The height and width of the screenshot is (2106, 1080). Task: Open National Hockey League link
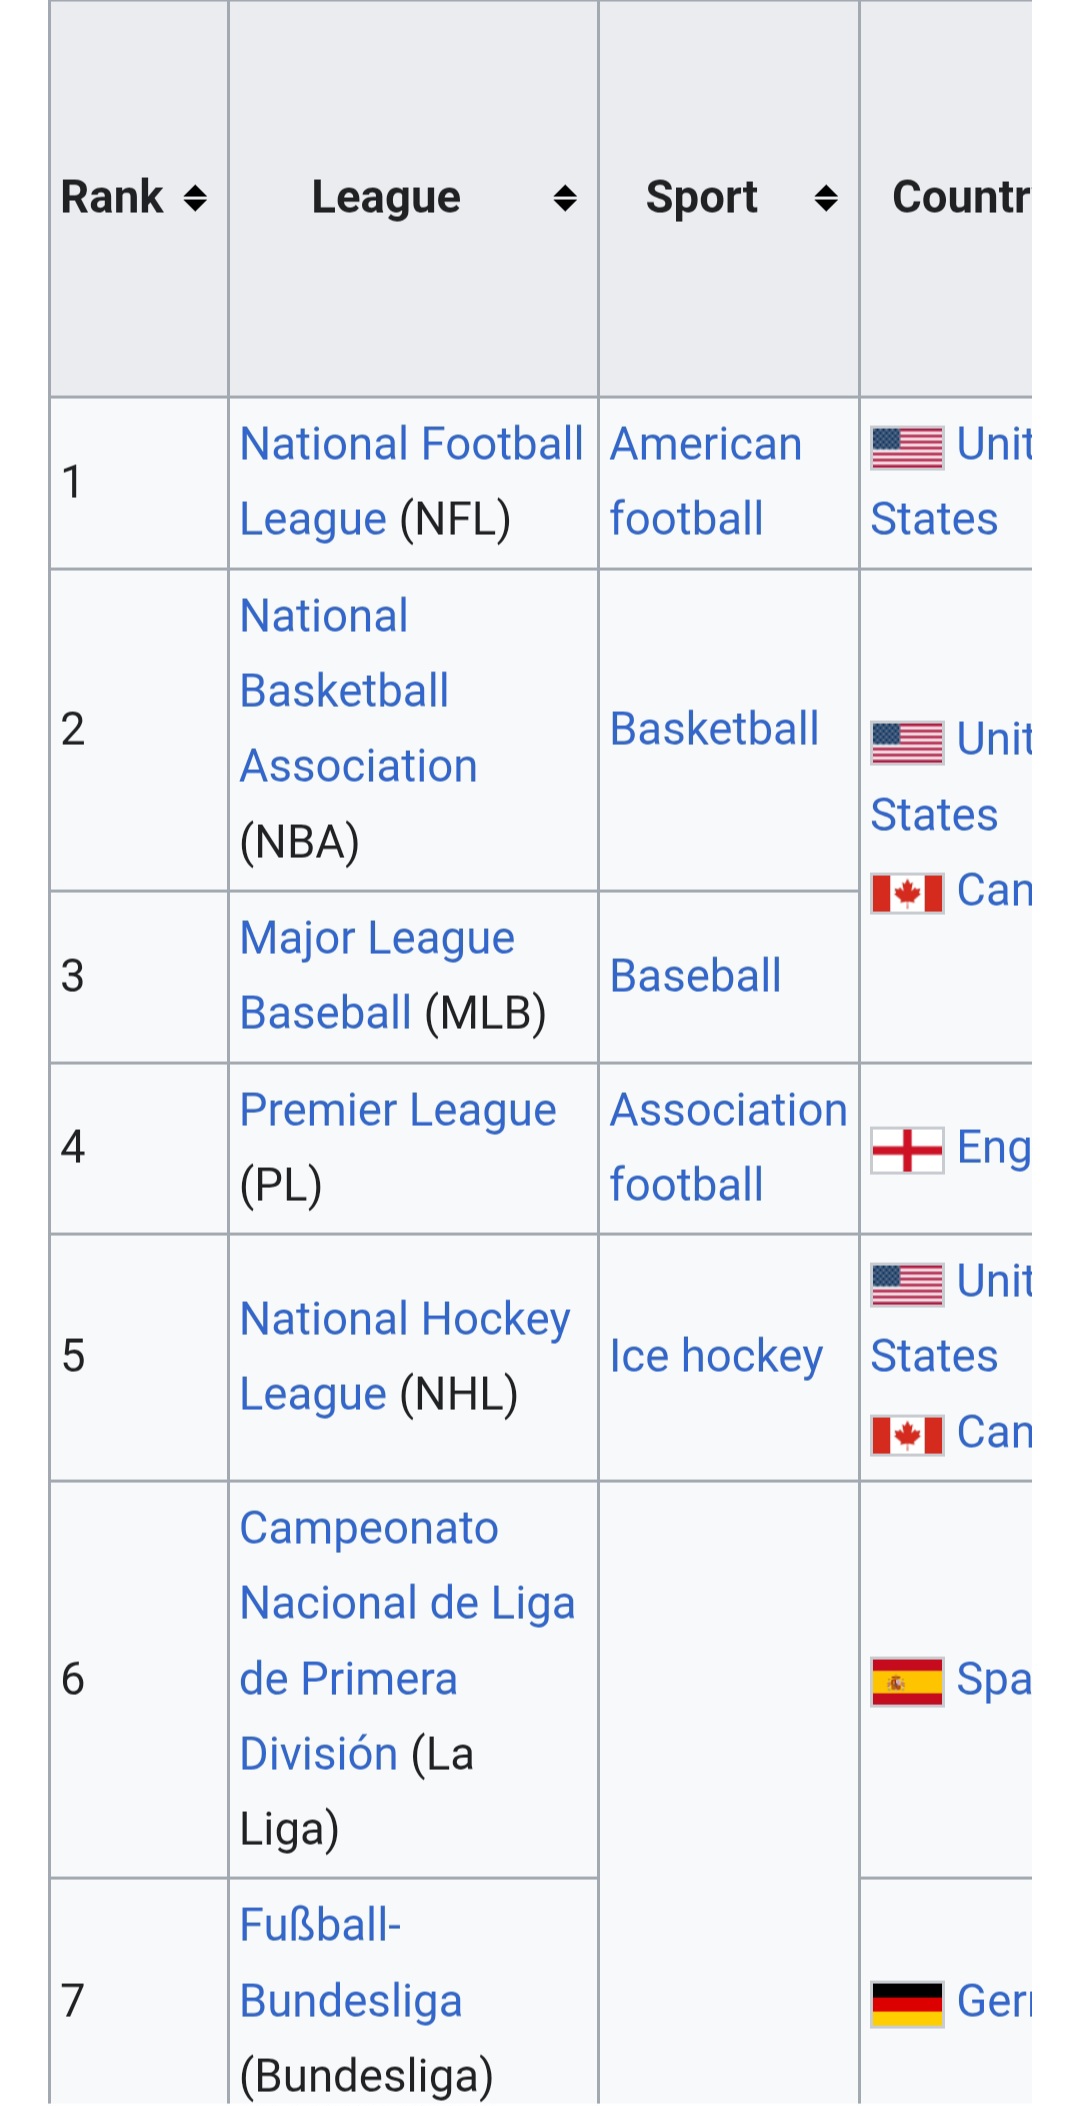click(x=405, y=1356)
